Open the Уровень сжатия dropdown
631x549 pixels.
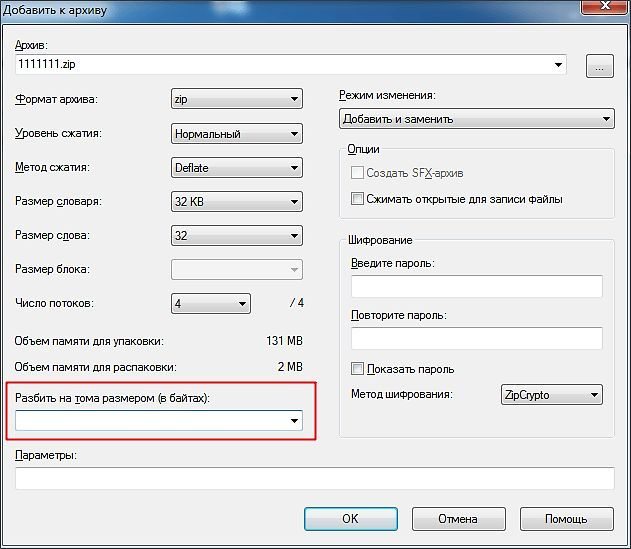237,134
